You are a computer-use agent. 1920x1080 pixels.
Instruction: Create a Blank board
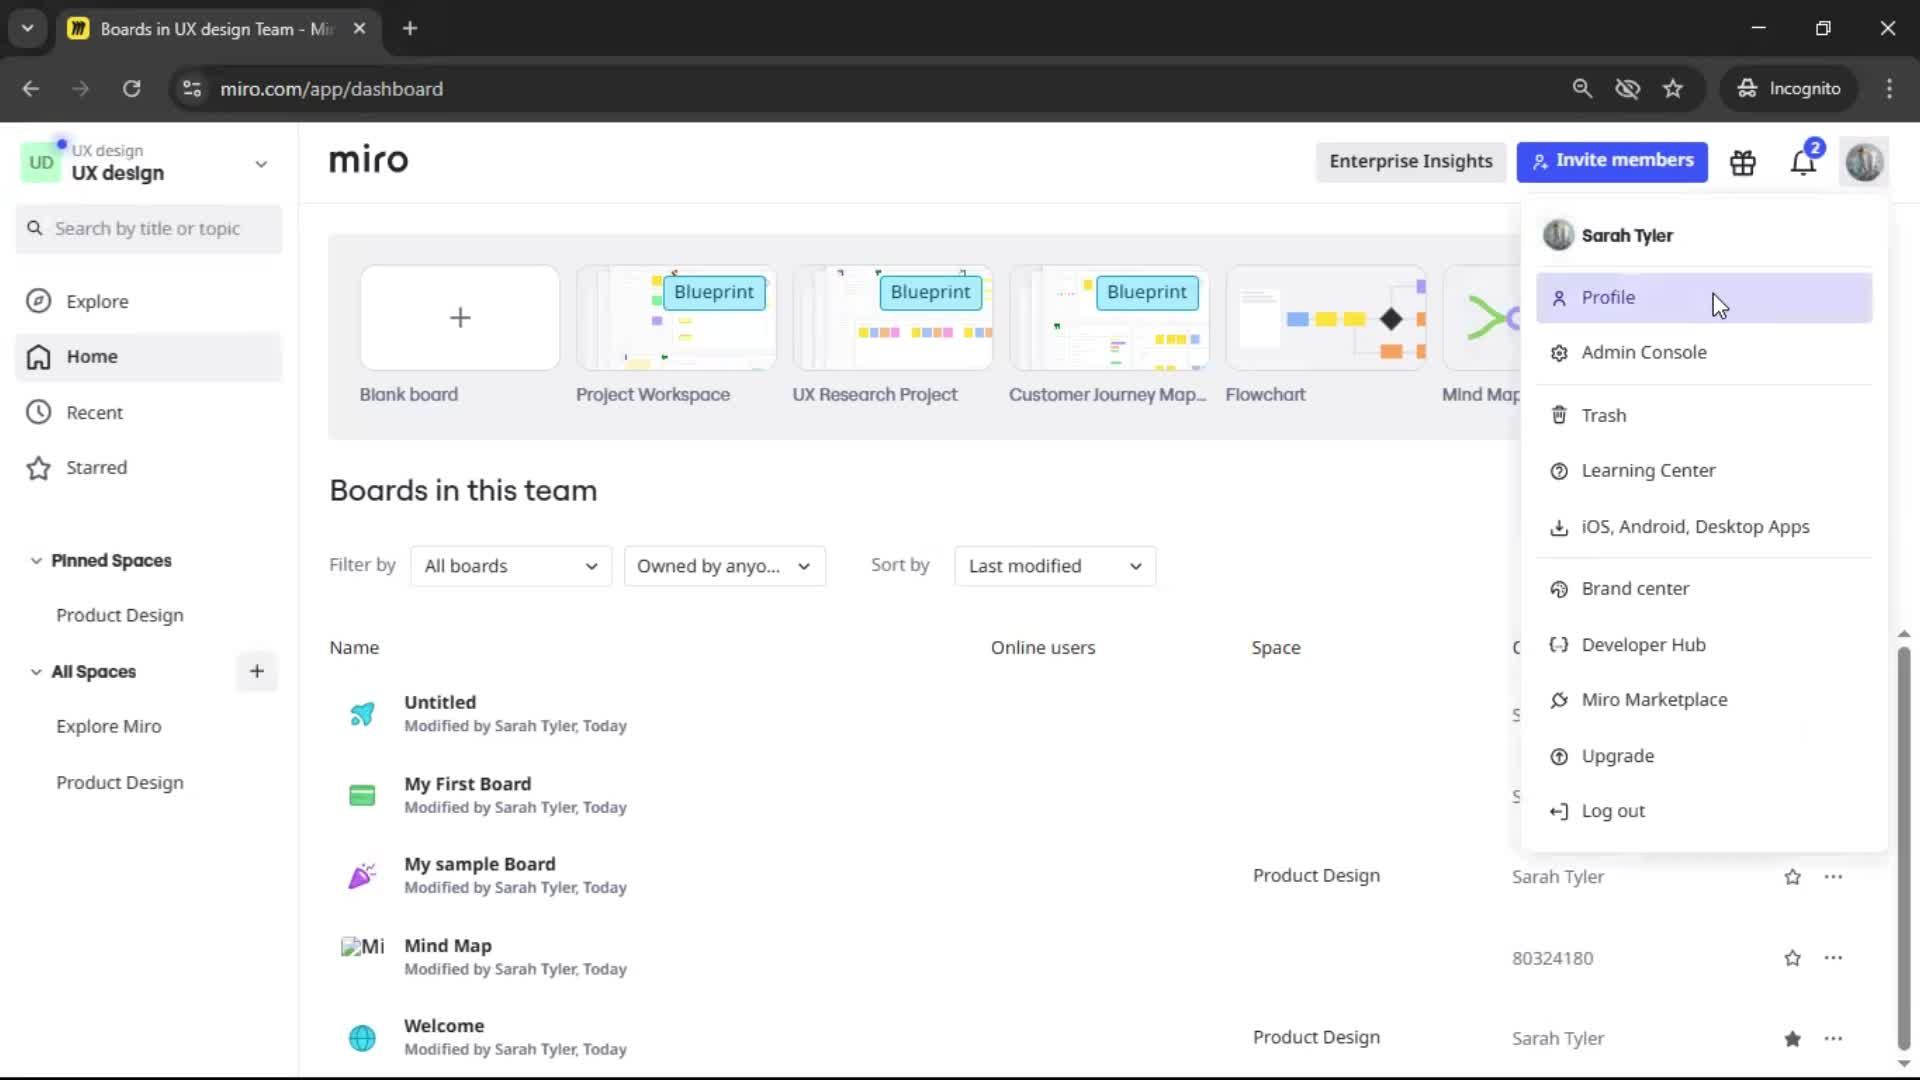click(x=460, y=318)
